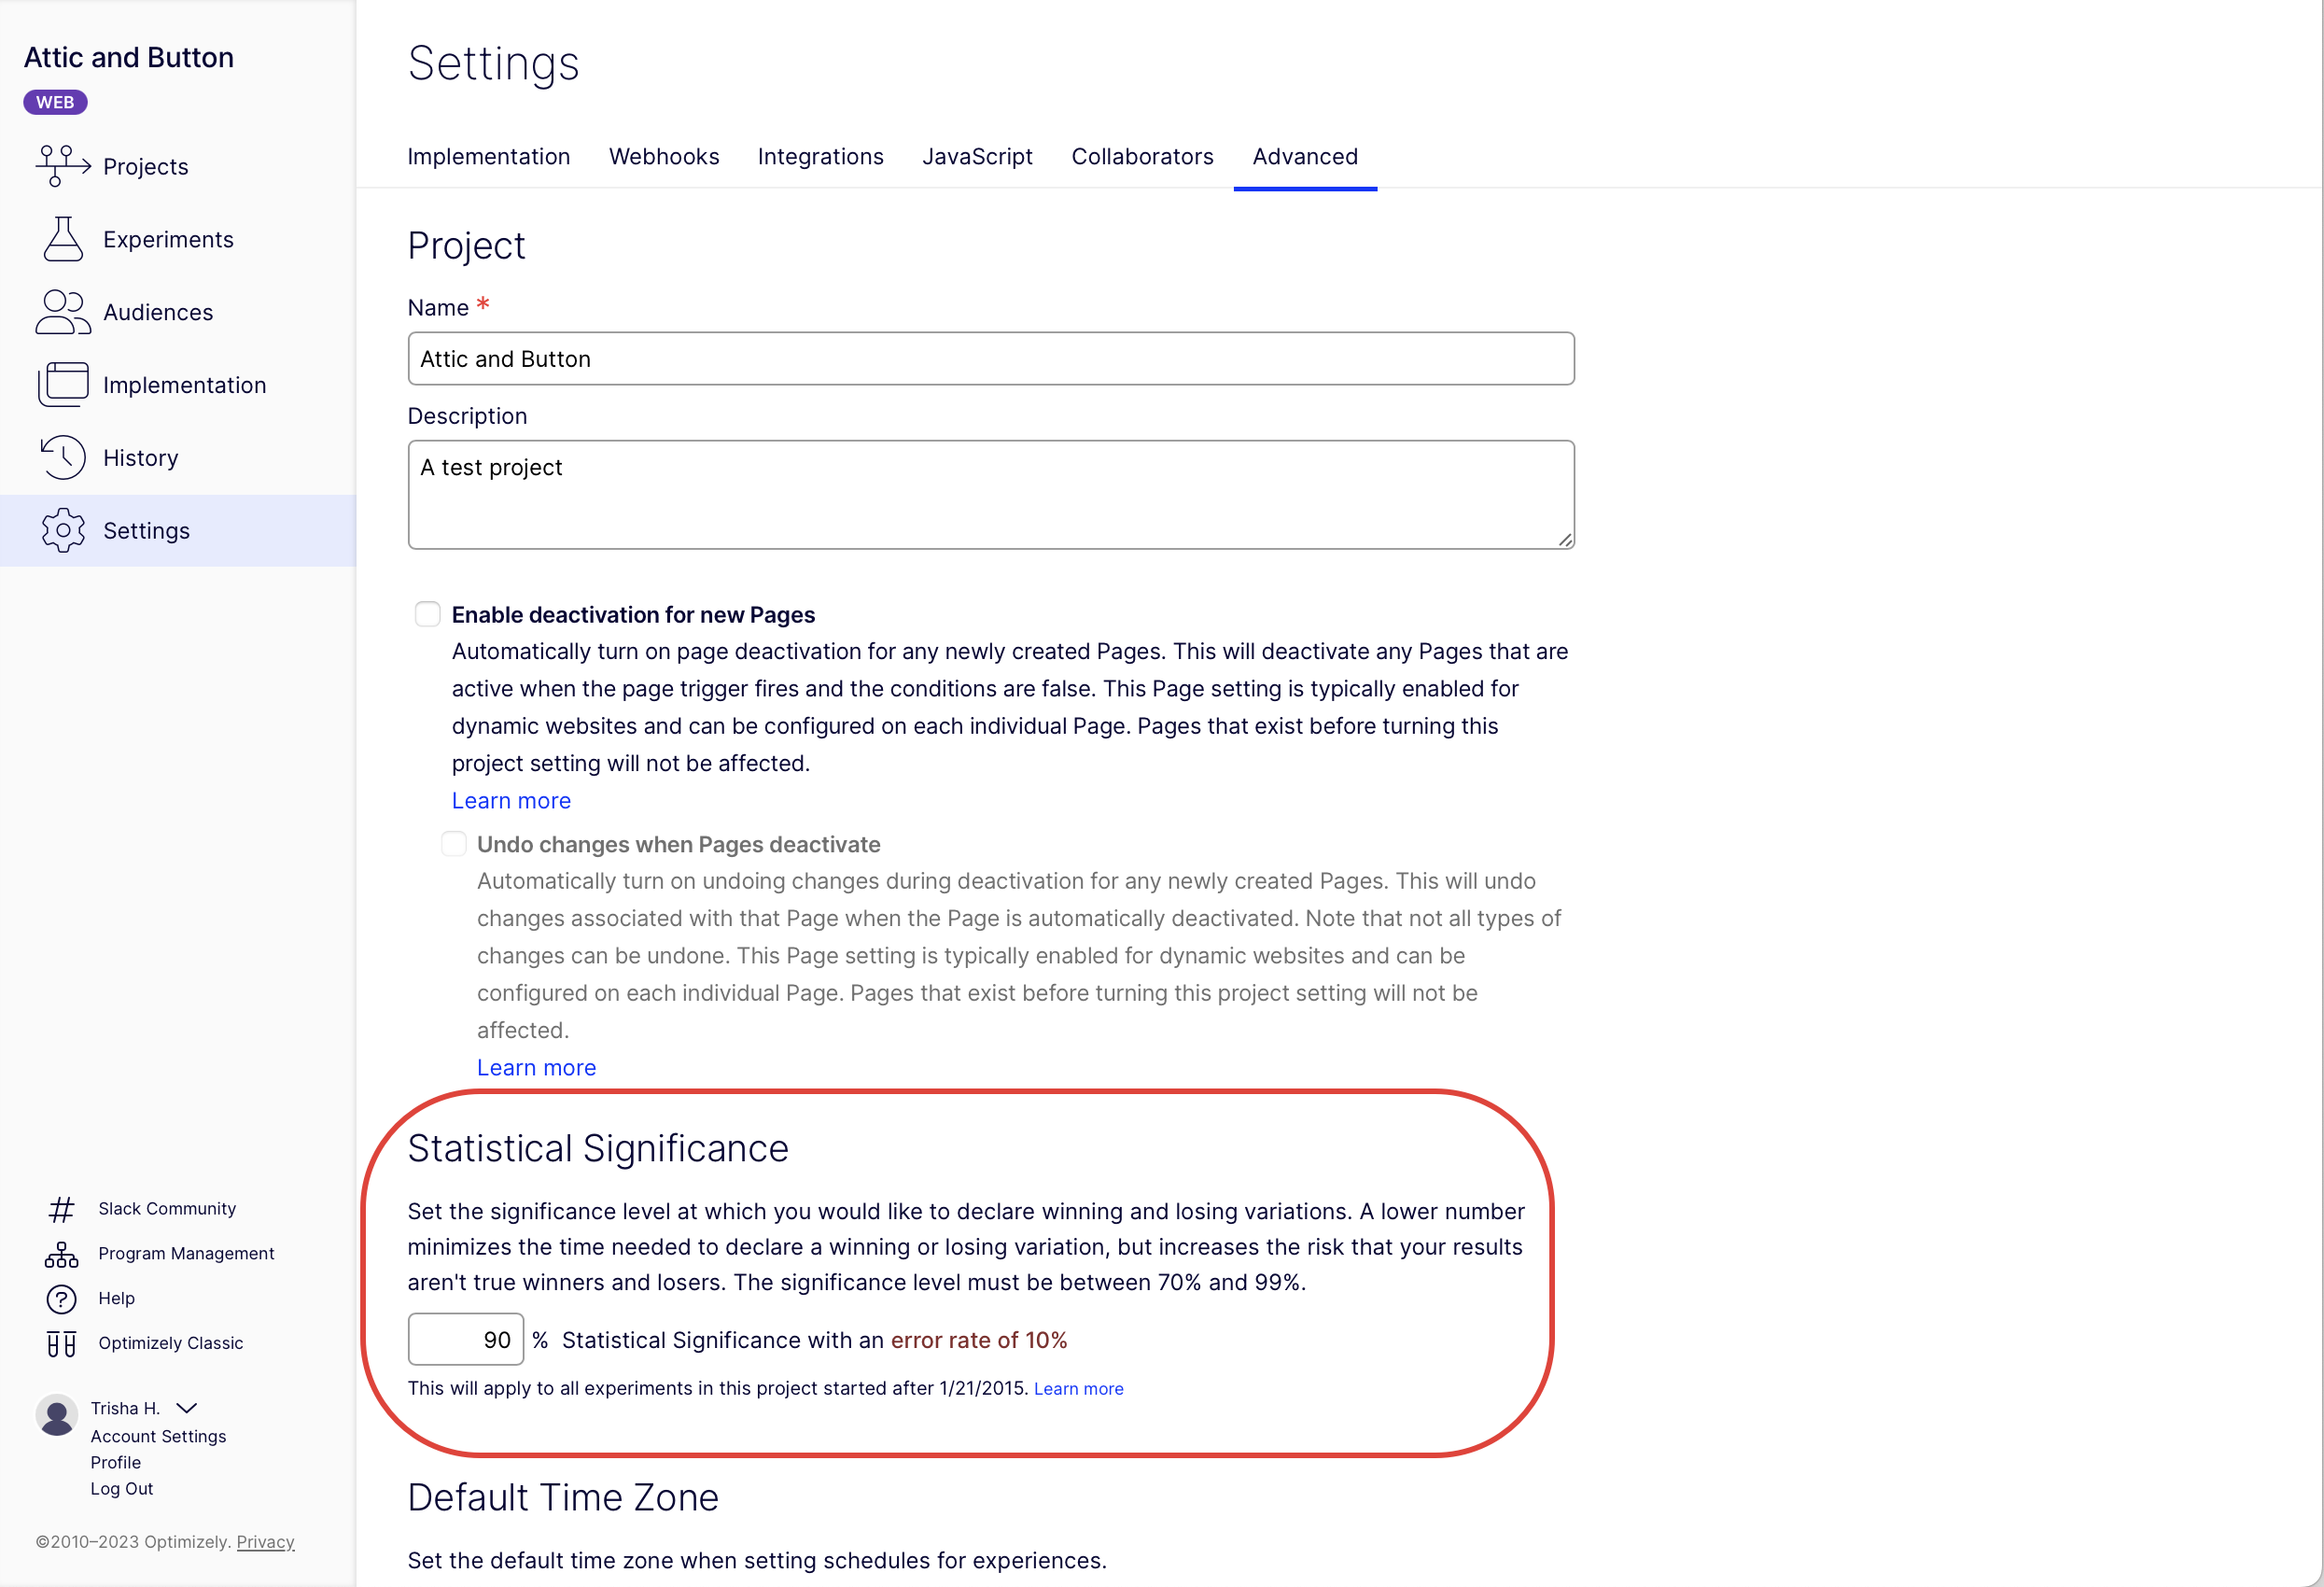Select the JavaScript tab
The width and height of the screenshot is (2324, 1587).
coord(977,157)
